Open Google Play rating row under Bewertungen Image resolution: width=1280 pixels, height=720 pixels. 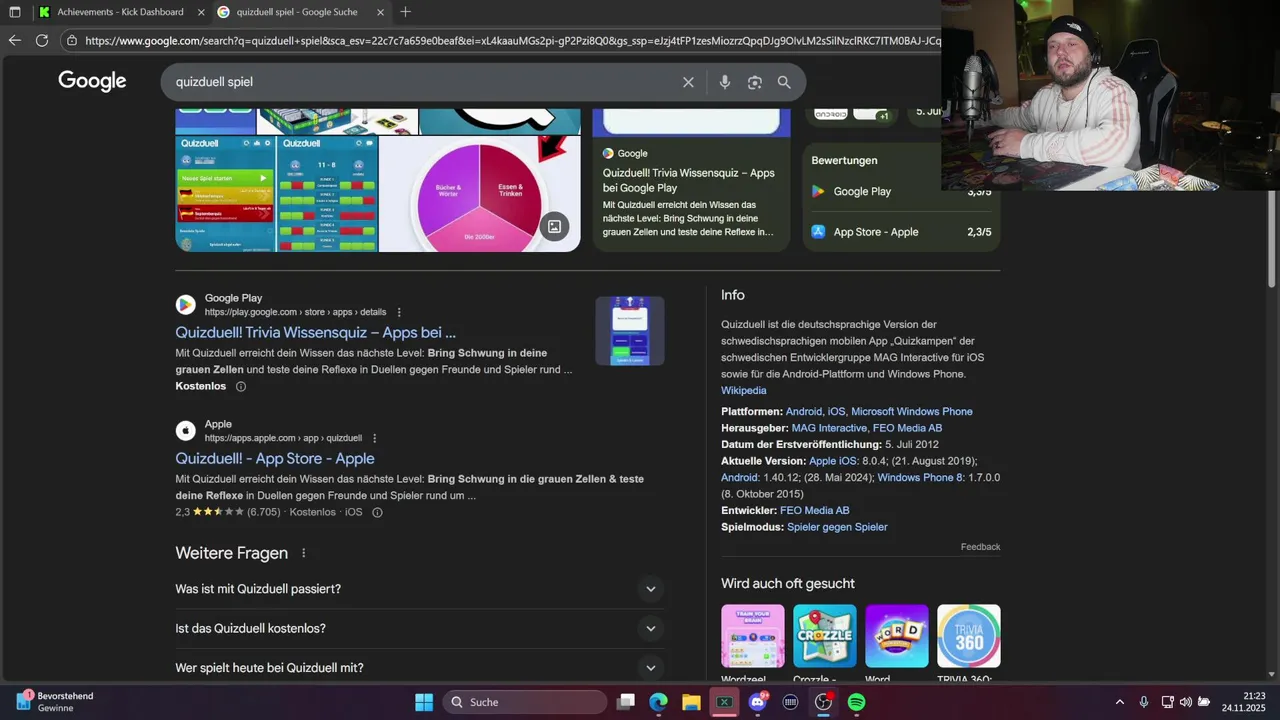(x=901, y=191)
